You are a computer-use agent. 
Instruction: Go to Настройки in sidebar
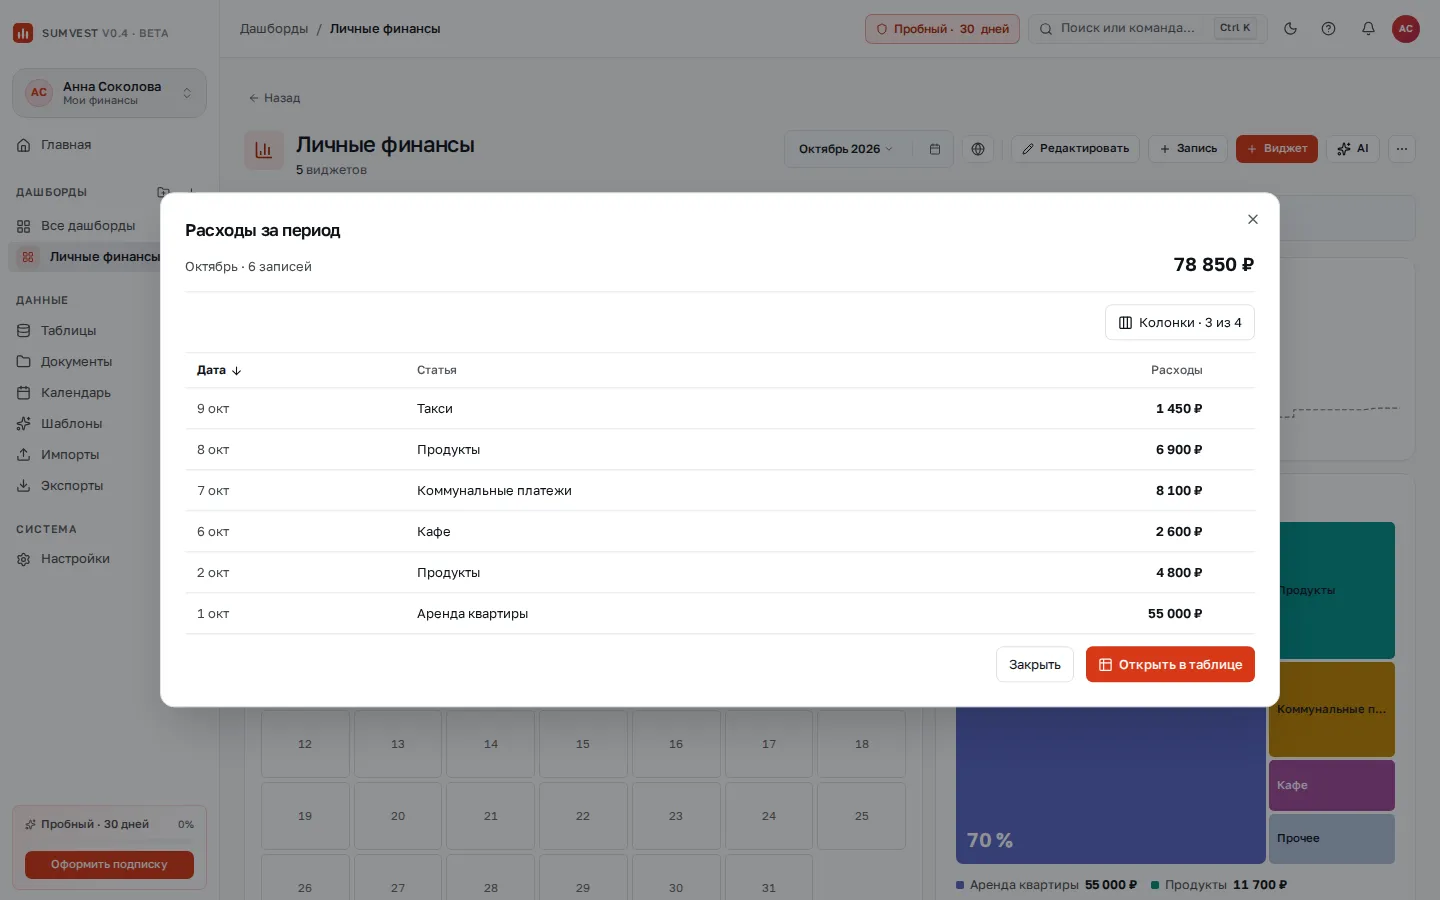75,559
